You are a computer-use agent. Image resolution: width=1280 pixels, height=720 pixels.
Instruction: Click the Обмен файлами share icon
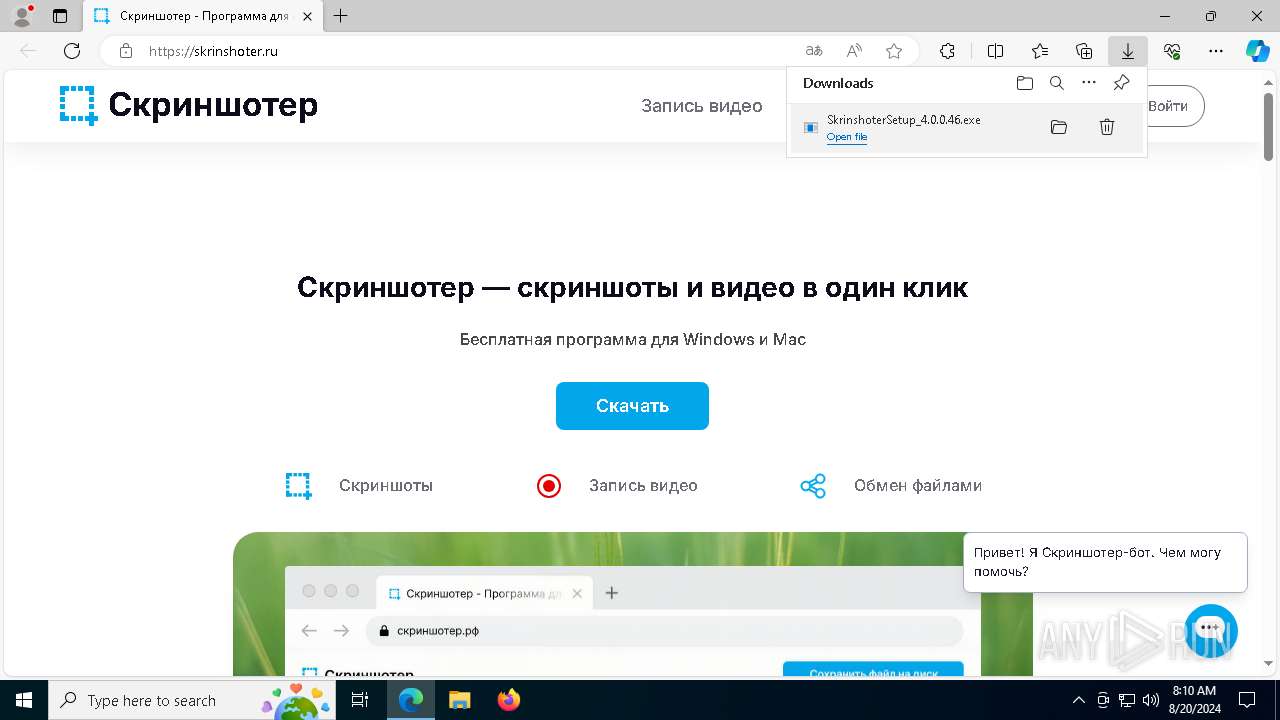(813, 486)
